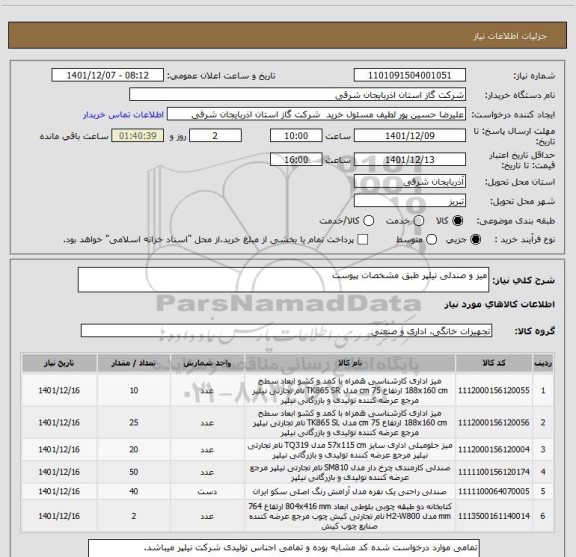This screenshot has height=557, width=576.
Task: Click product code 111110015612O174 in row 4
Action: pyautogui.click(x=494, y=472)
